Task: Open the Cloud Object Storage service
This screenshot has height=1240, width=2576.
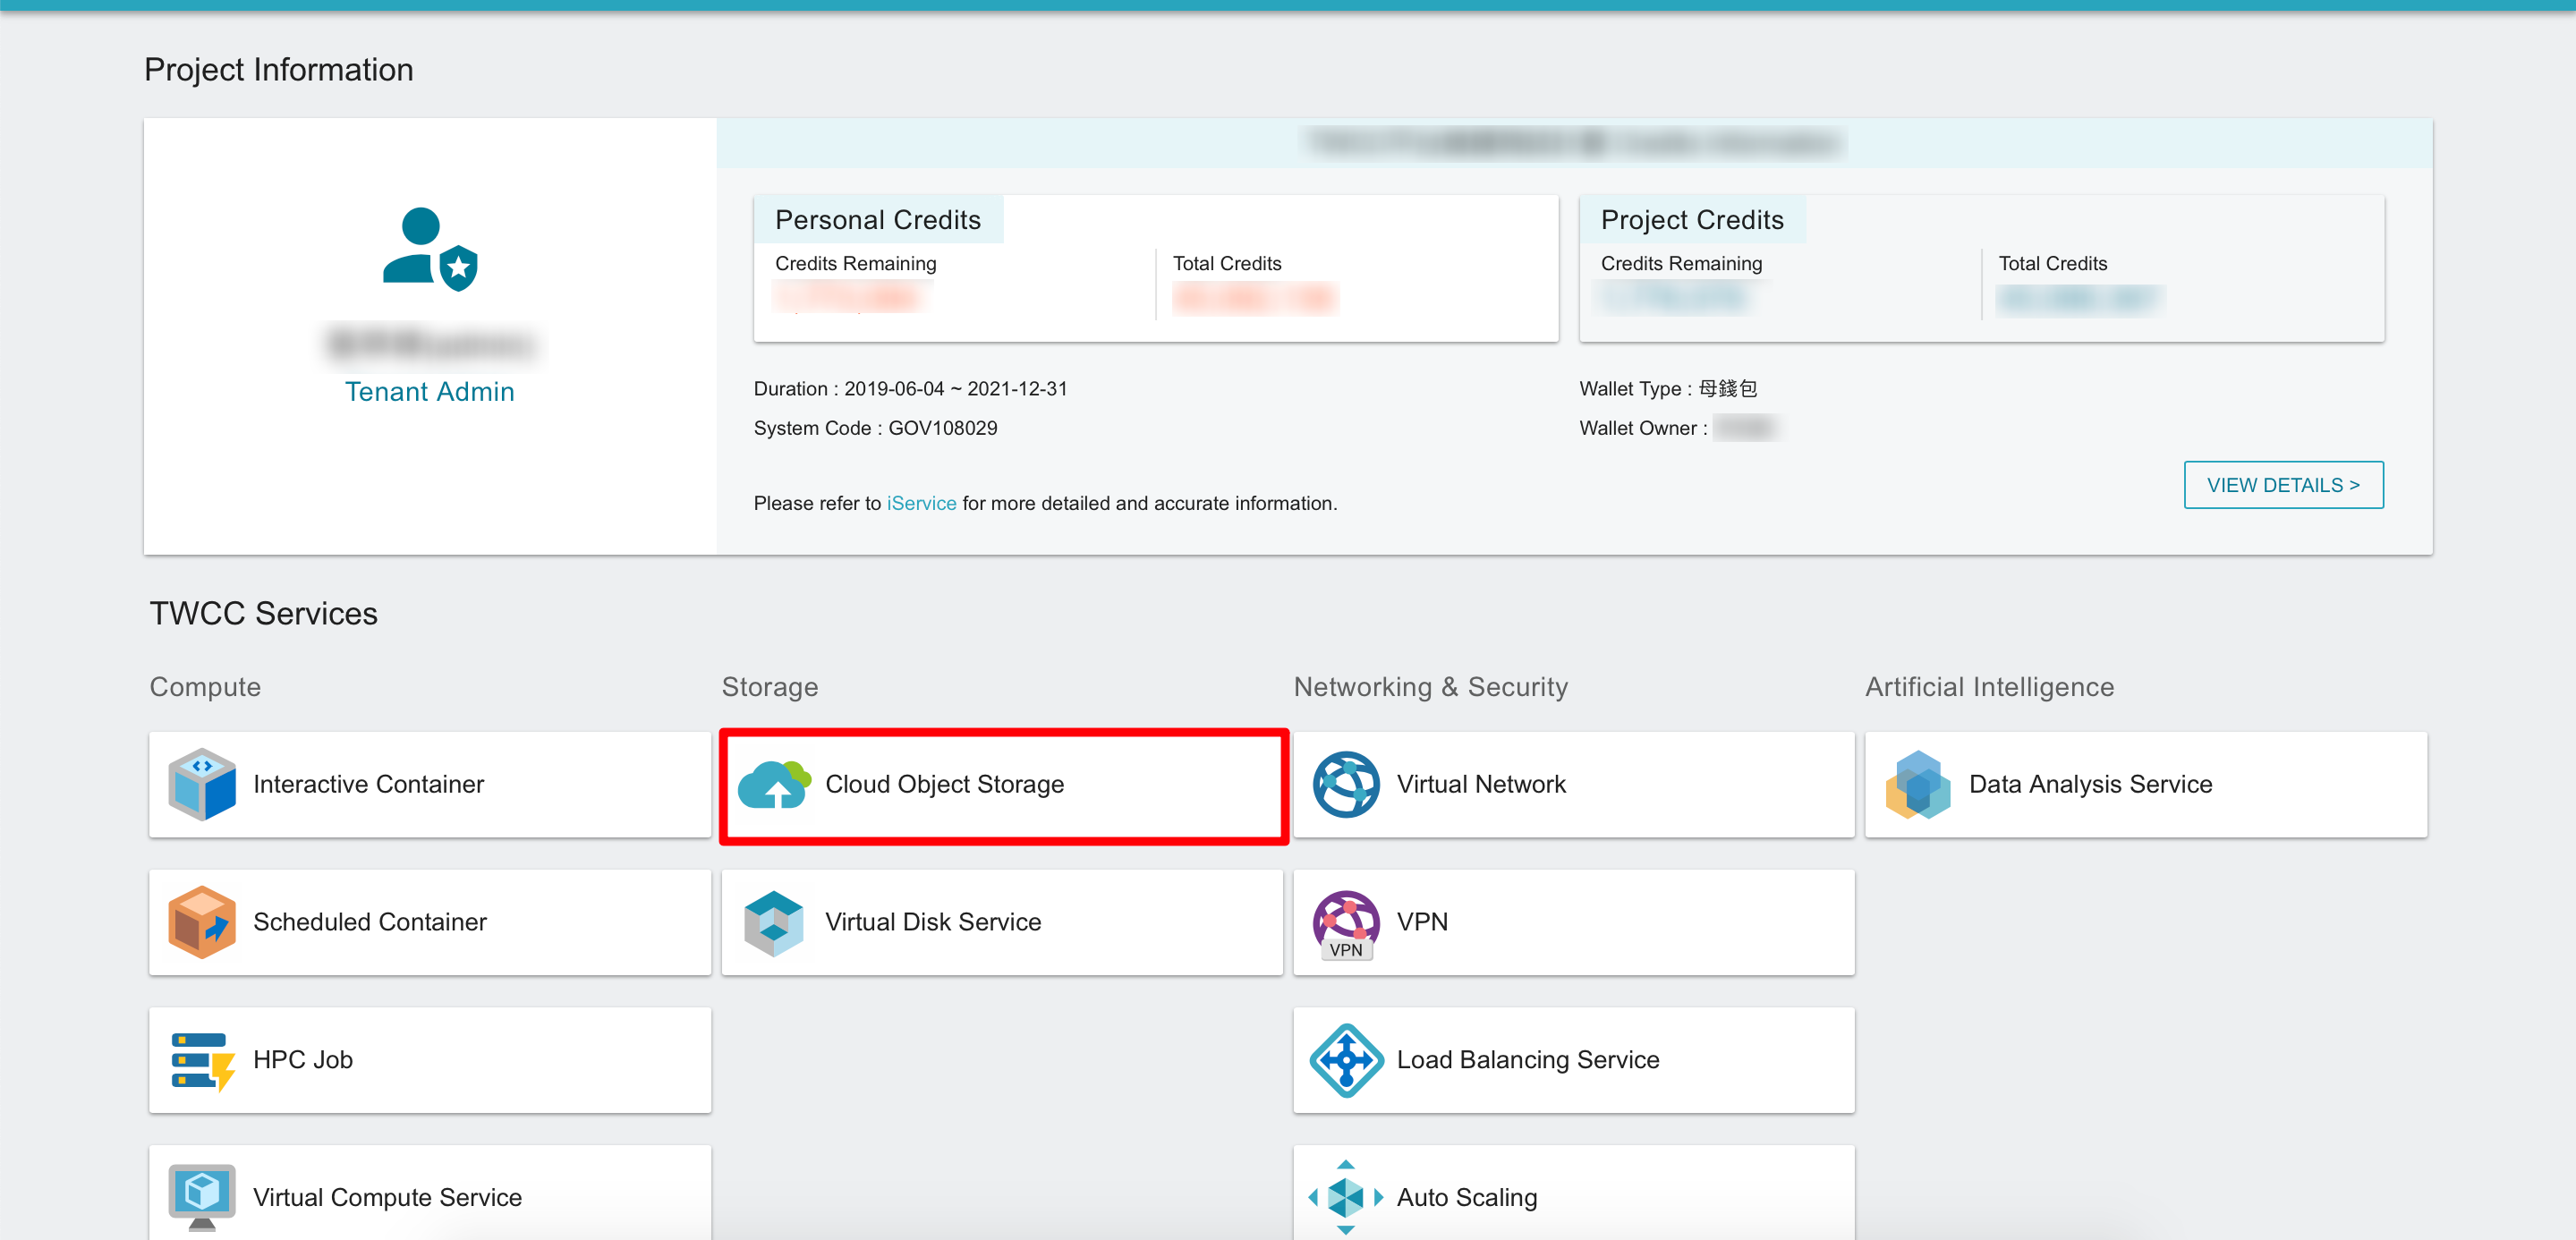Action: click(1002, 784)
